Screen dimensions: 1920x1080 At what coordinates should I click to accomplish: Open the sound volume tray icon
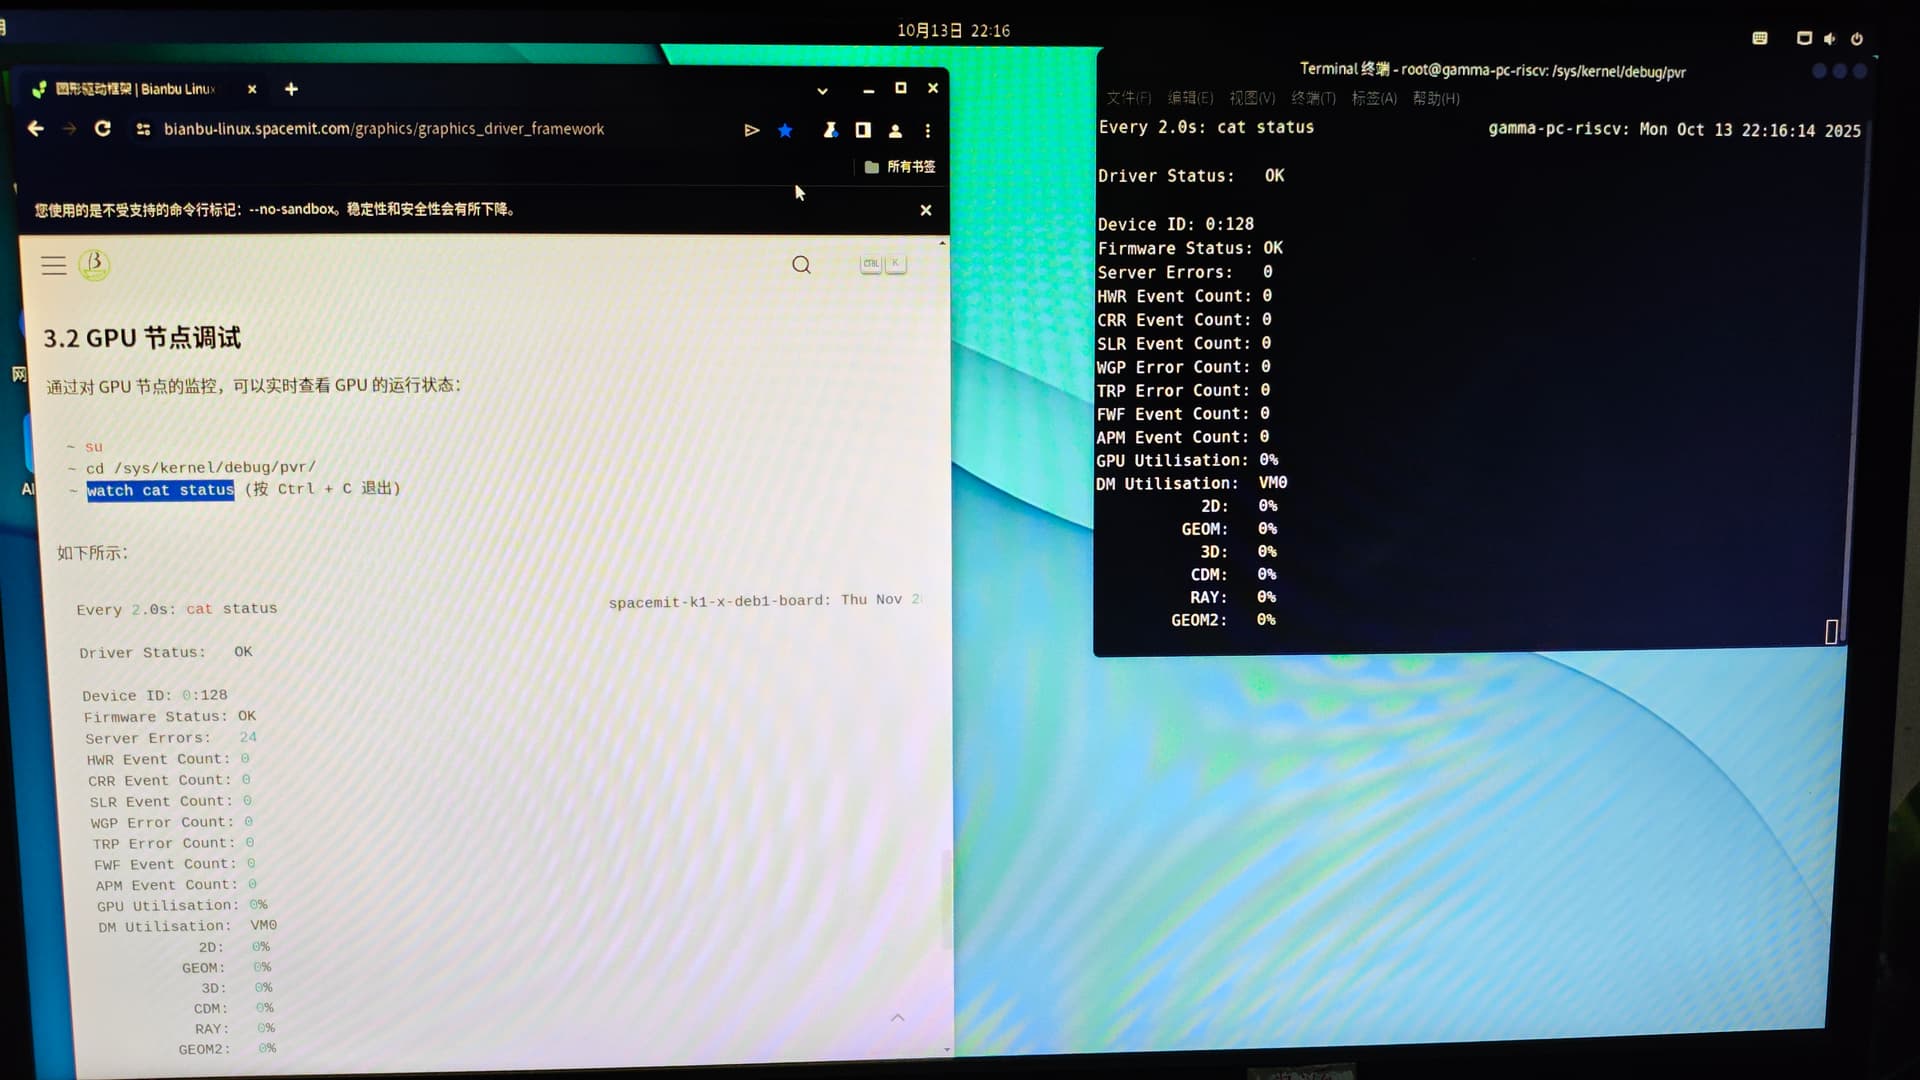(x=1829, y=38)
